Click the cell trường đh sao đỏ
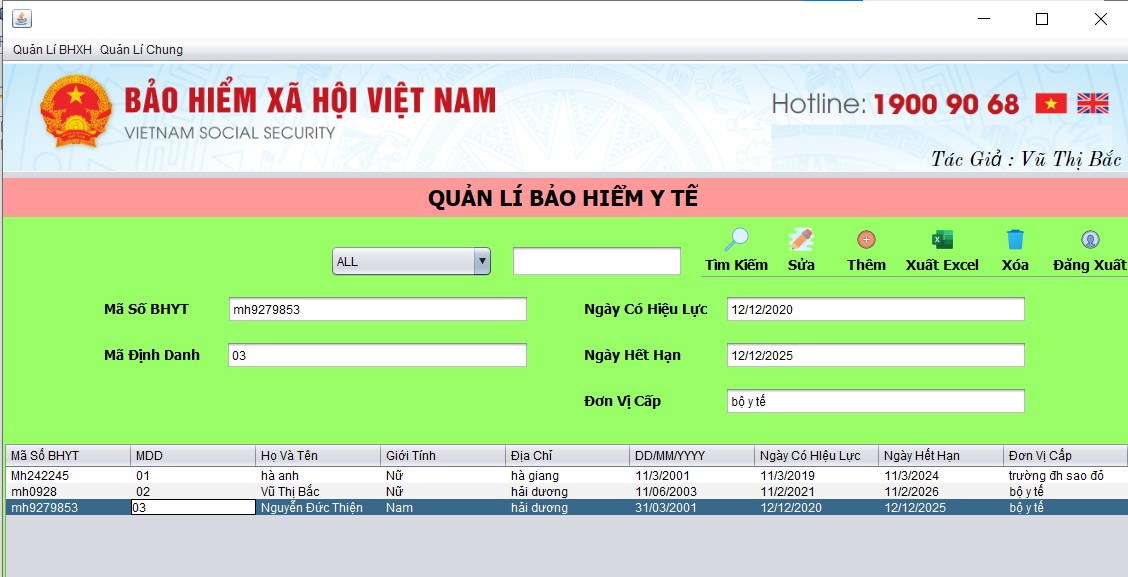 pos(1065,476)
